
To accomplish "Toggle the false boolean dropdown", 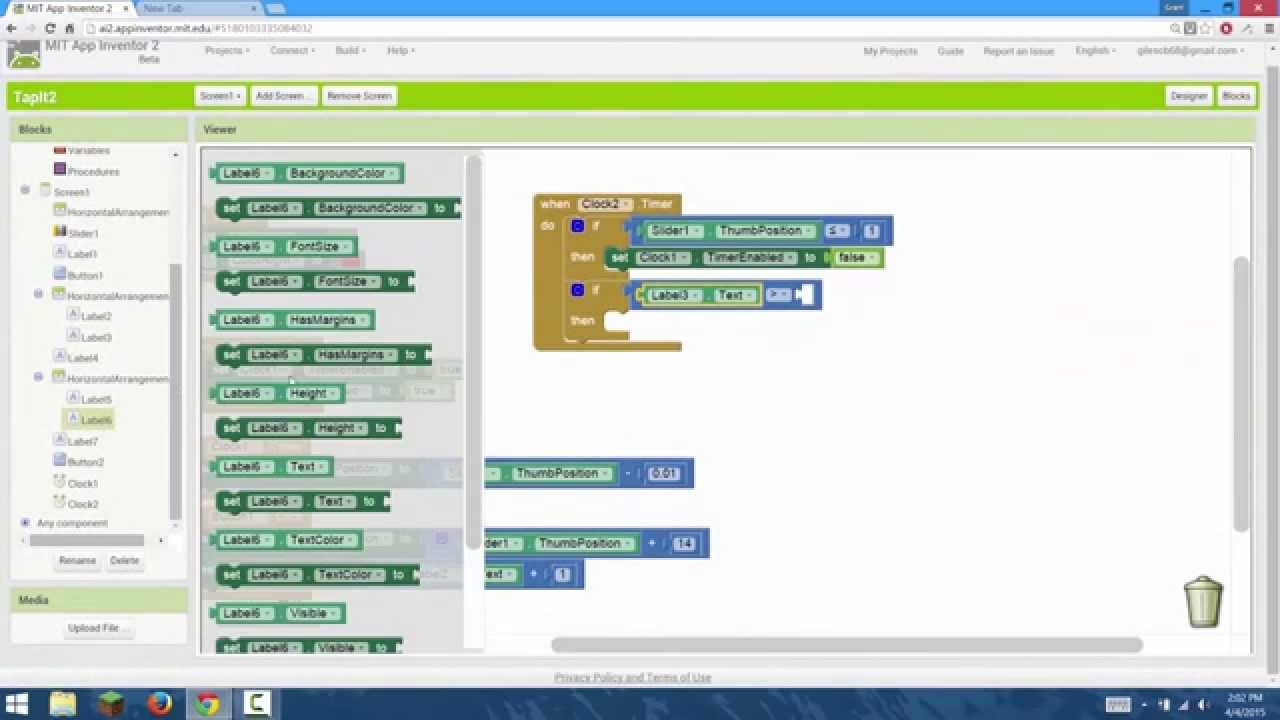I will 858,258.
